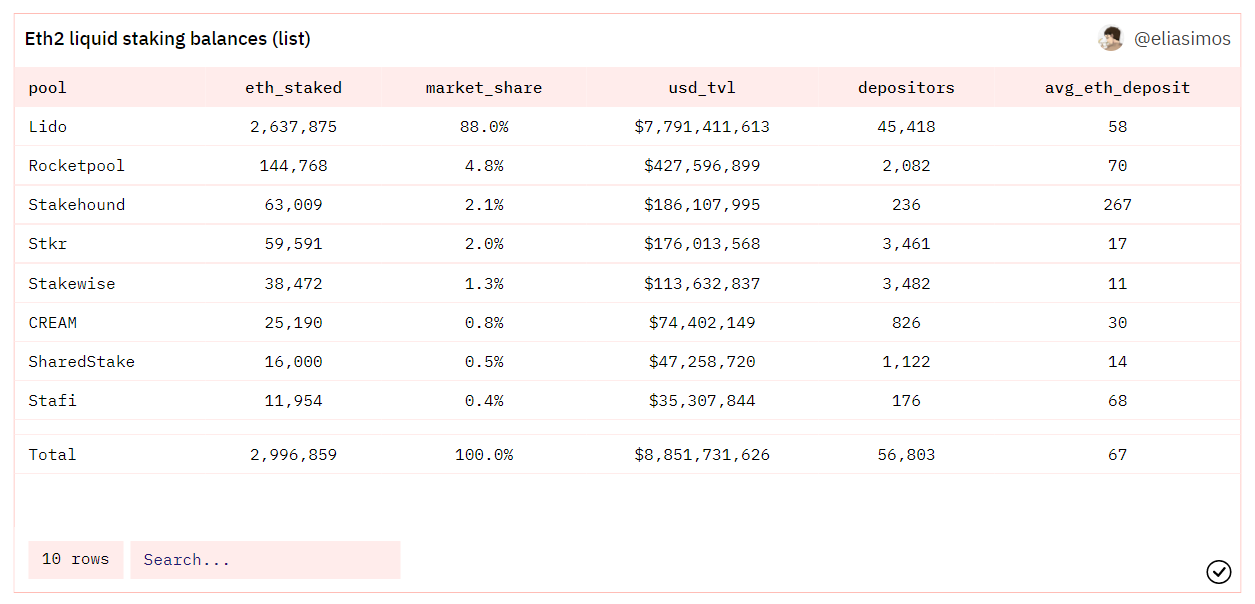The image size is (1255, 604).
Task: Click the eth_staked value 16,000
Action: [x=294, y=362]
